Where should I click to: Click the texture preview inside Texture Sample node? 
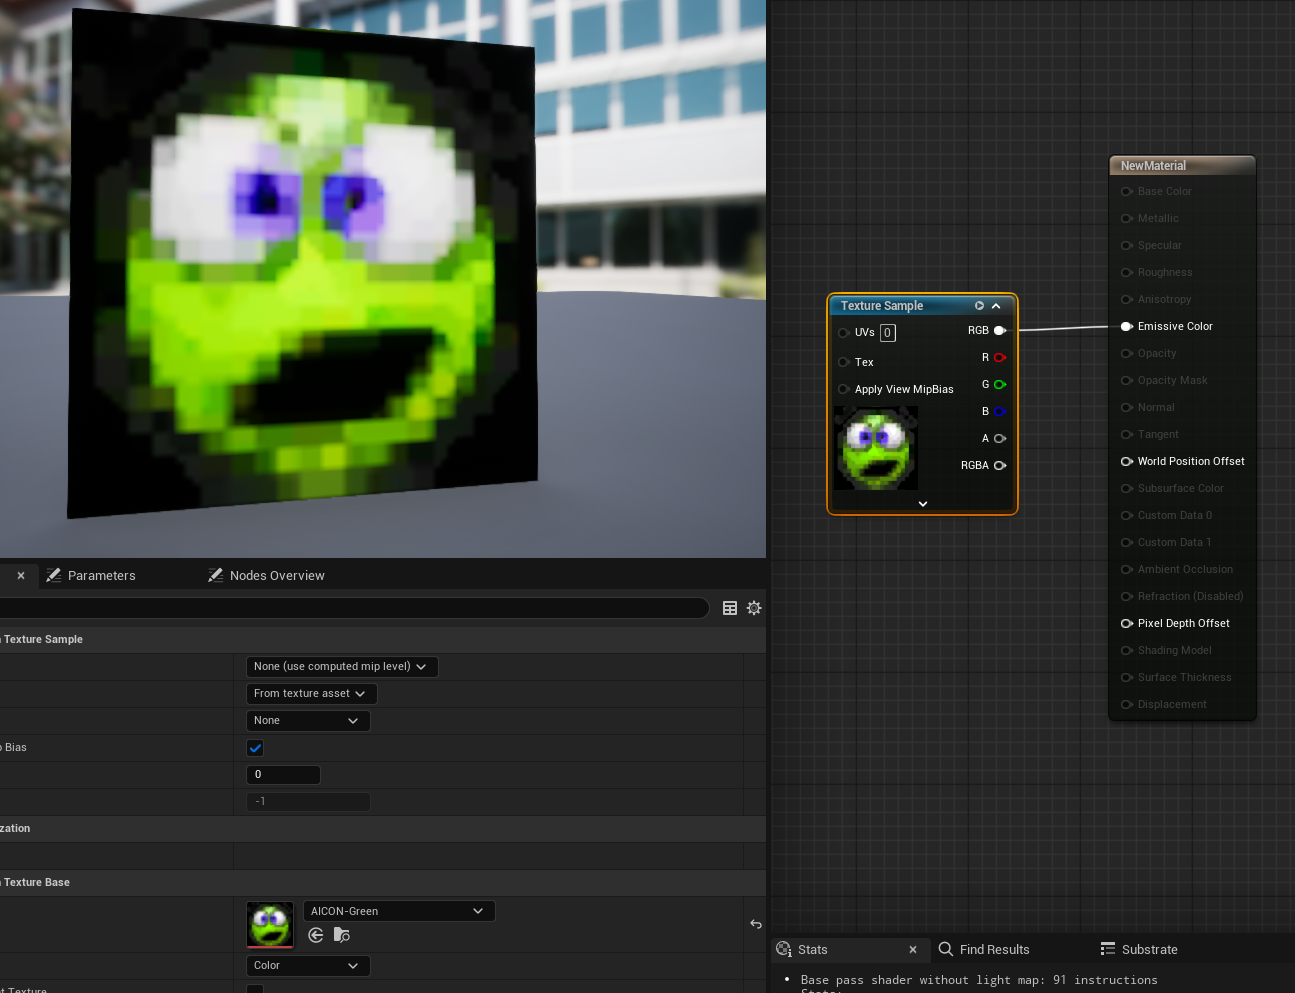(x=876, y=448)
